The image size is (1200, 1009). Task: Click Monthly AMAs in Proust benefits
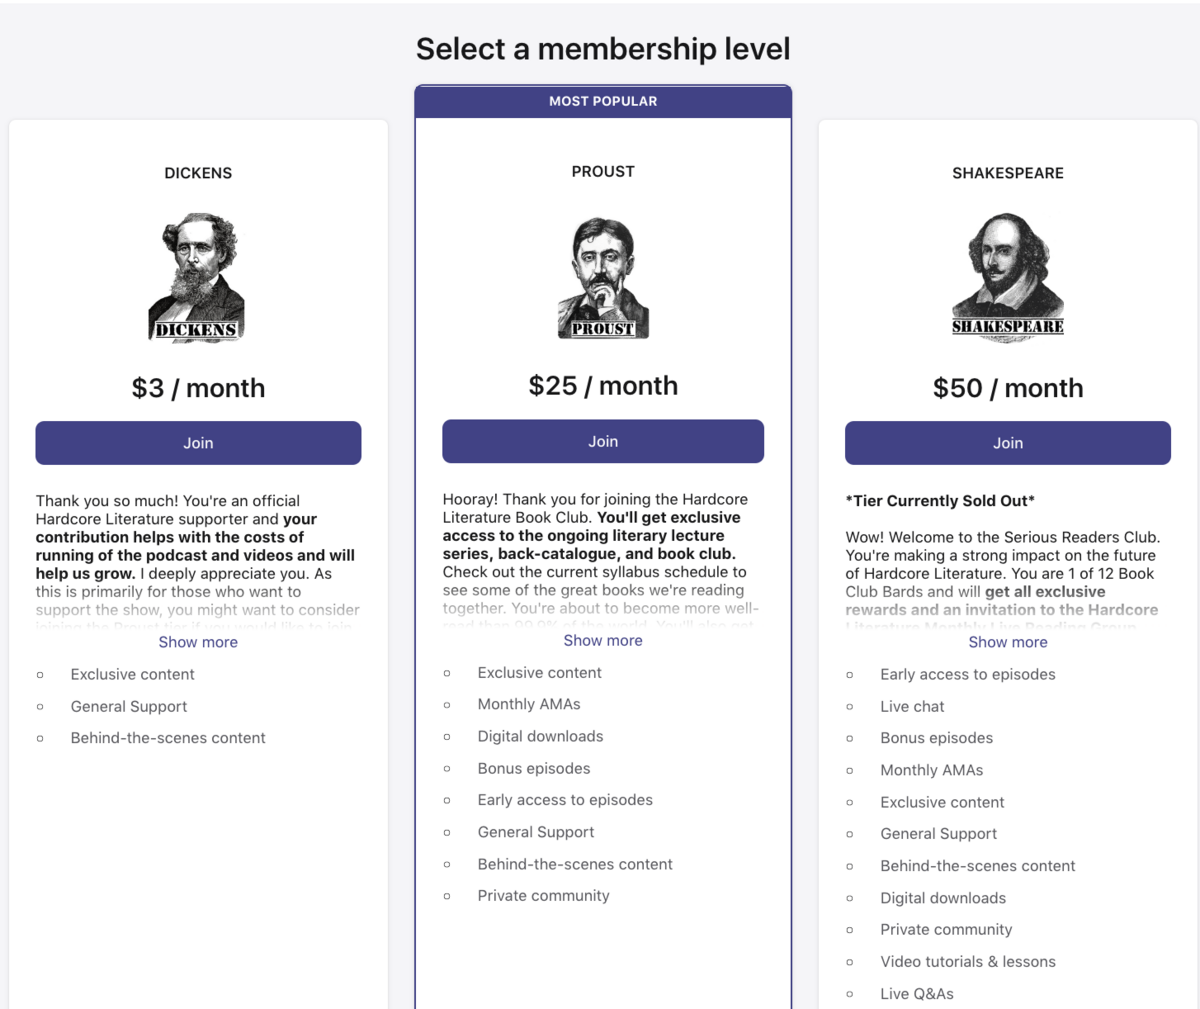[529, 704]
